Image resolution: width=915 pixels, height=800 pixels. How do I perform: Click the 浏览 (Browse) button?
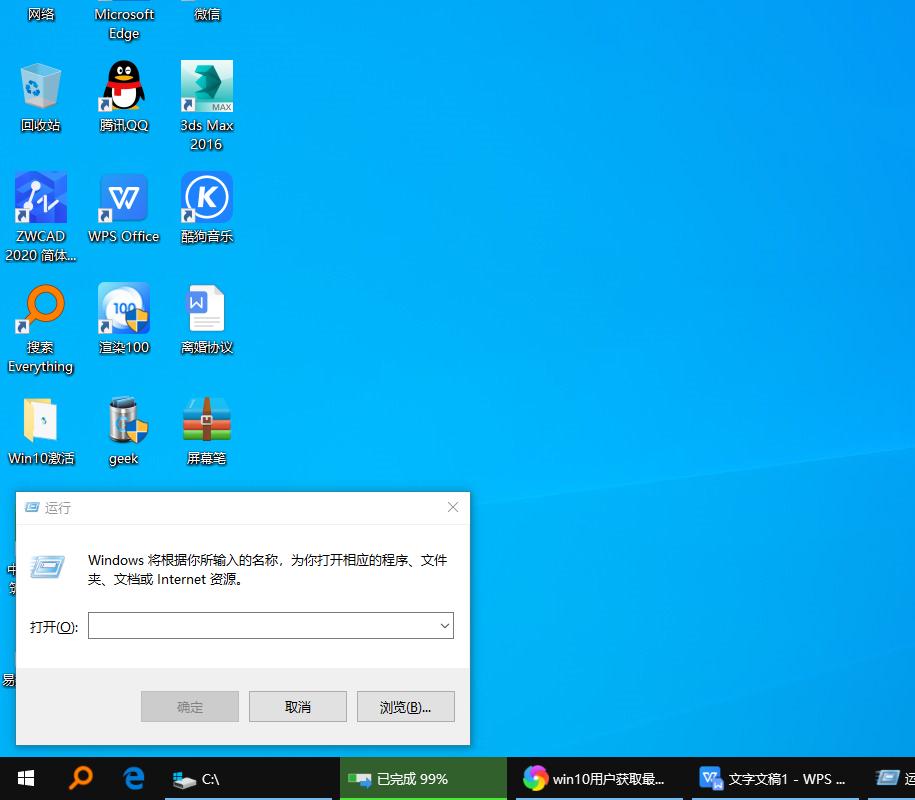point(405,706)
